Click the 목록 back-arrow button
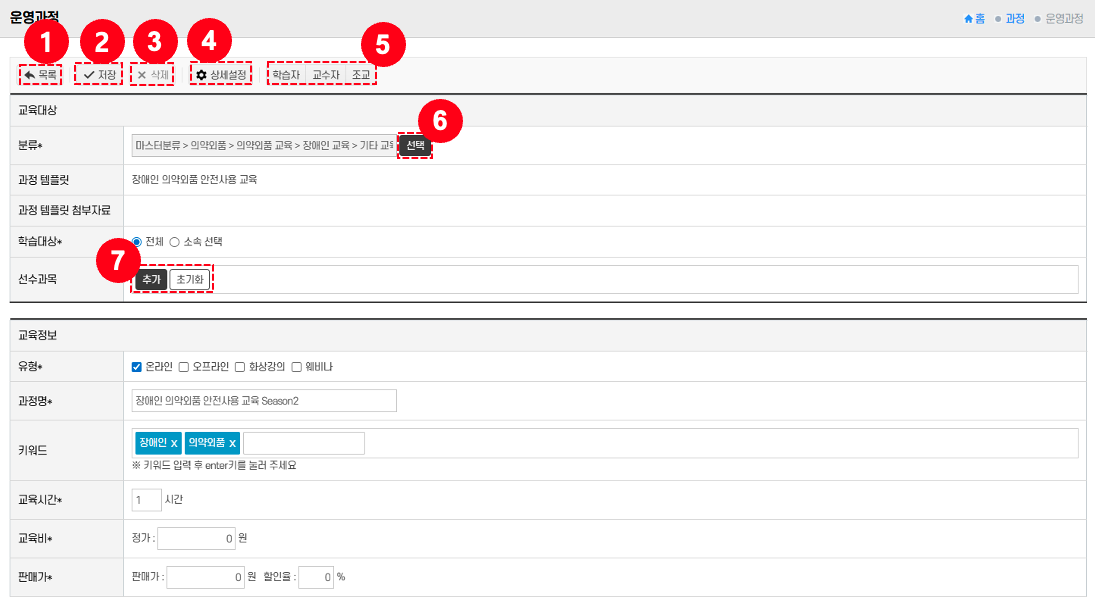 (x=40, y=75)
